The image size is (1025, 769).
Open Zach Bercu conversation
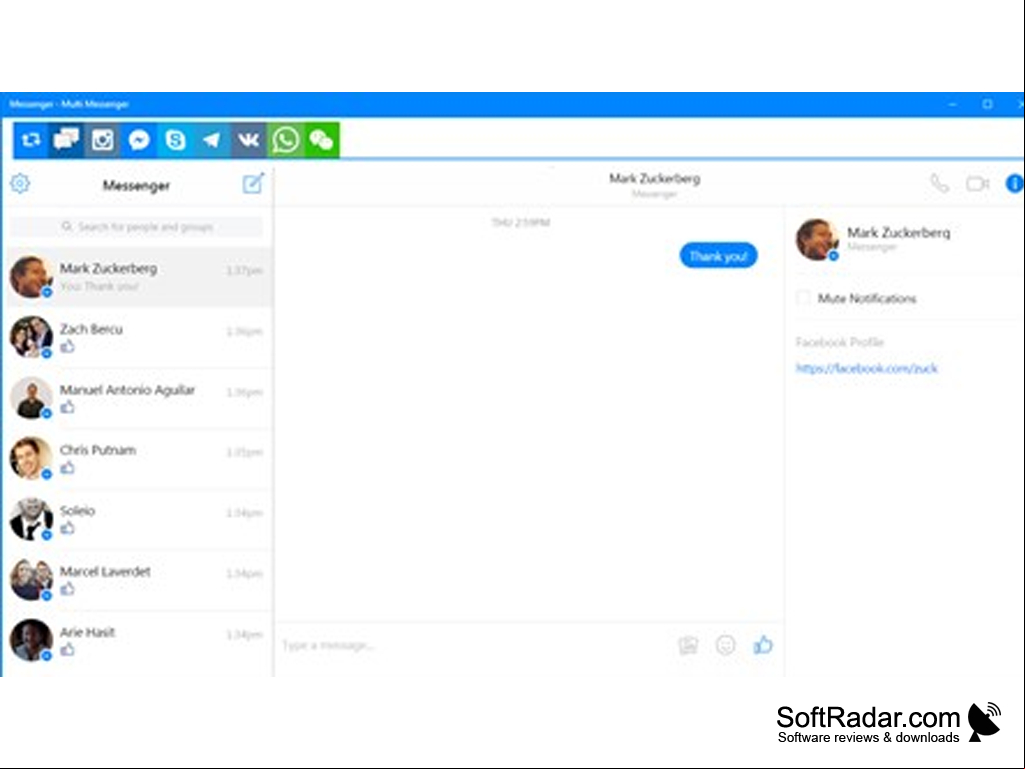point(138,337)
